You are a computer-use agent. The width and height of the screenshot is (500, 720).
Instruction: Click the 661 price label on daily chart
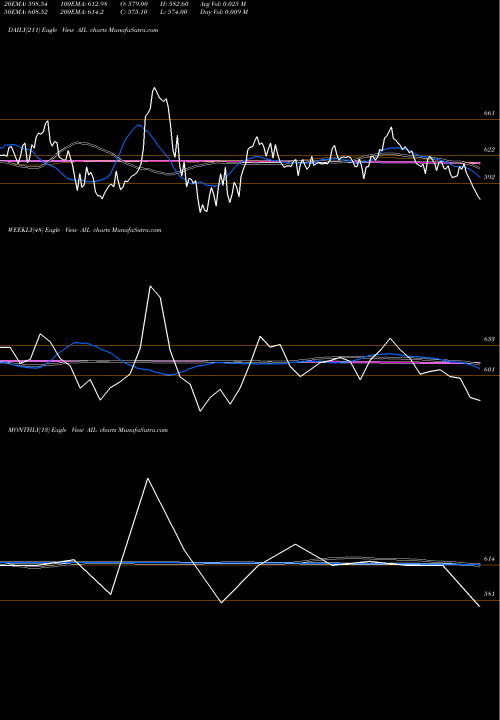click(489, 113)
